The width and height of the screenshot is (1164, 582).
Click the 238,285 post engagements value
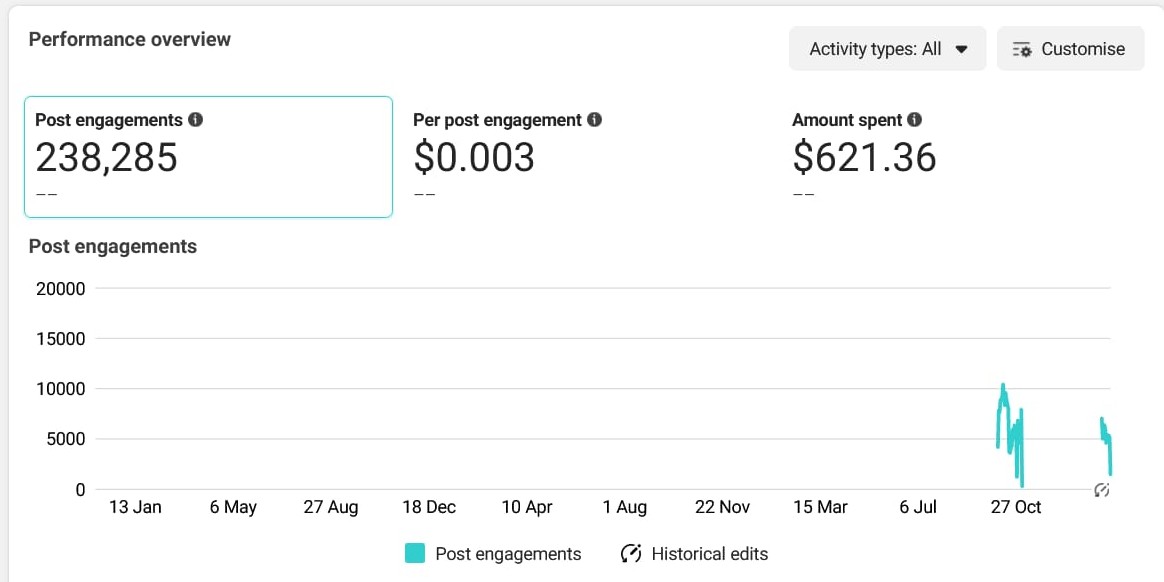(107, 158)
